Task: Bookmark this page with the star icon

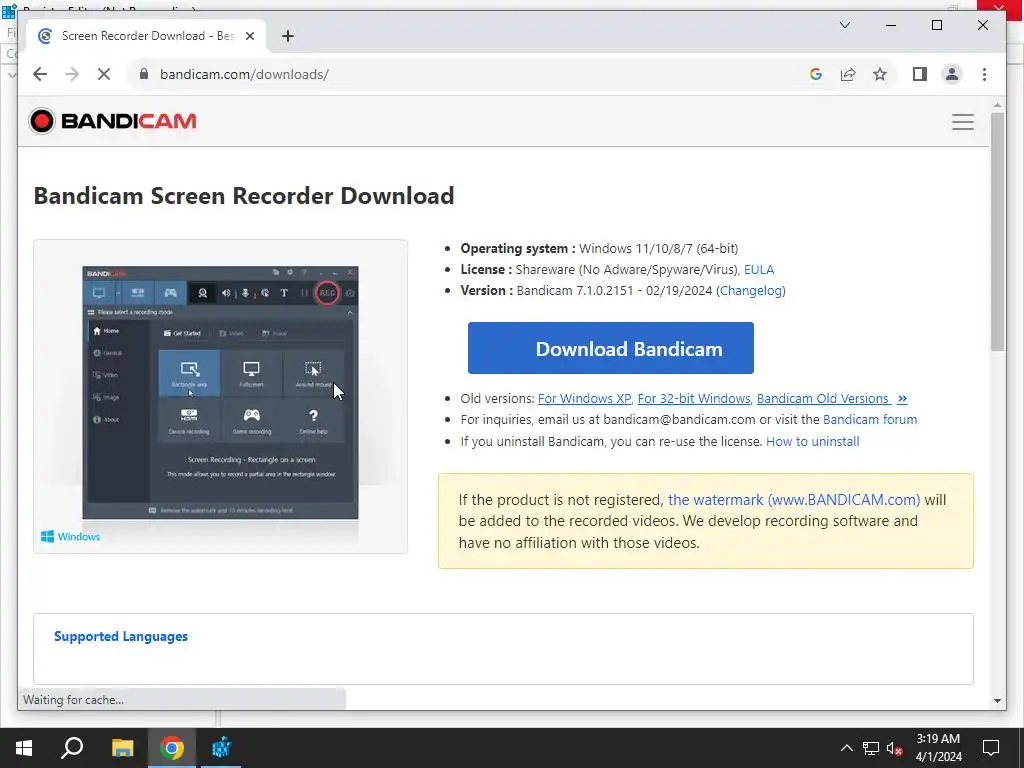Action: (880, 74)
